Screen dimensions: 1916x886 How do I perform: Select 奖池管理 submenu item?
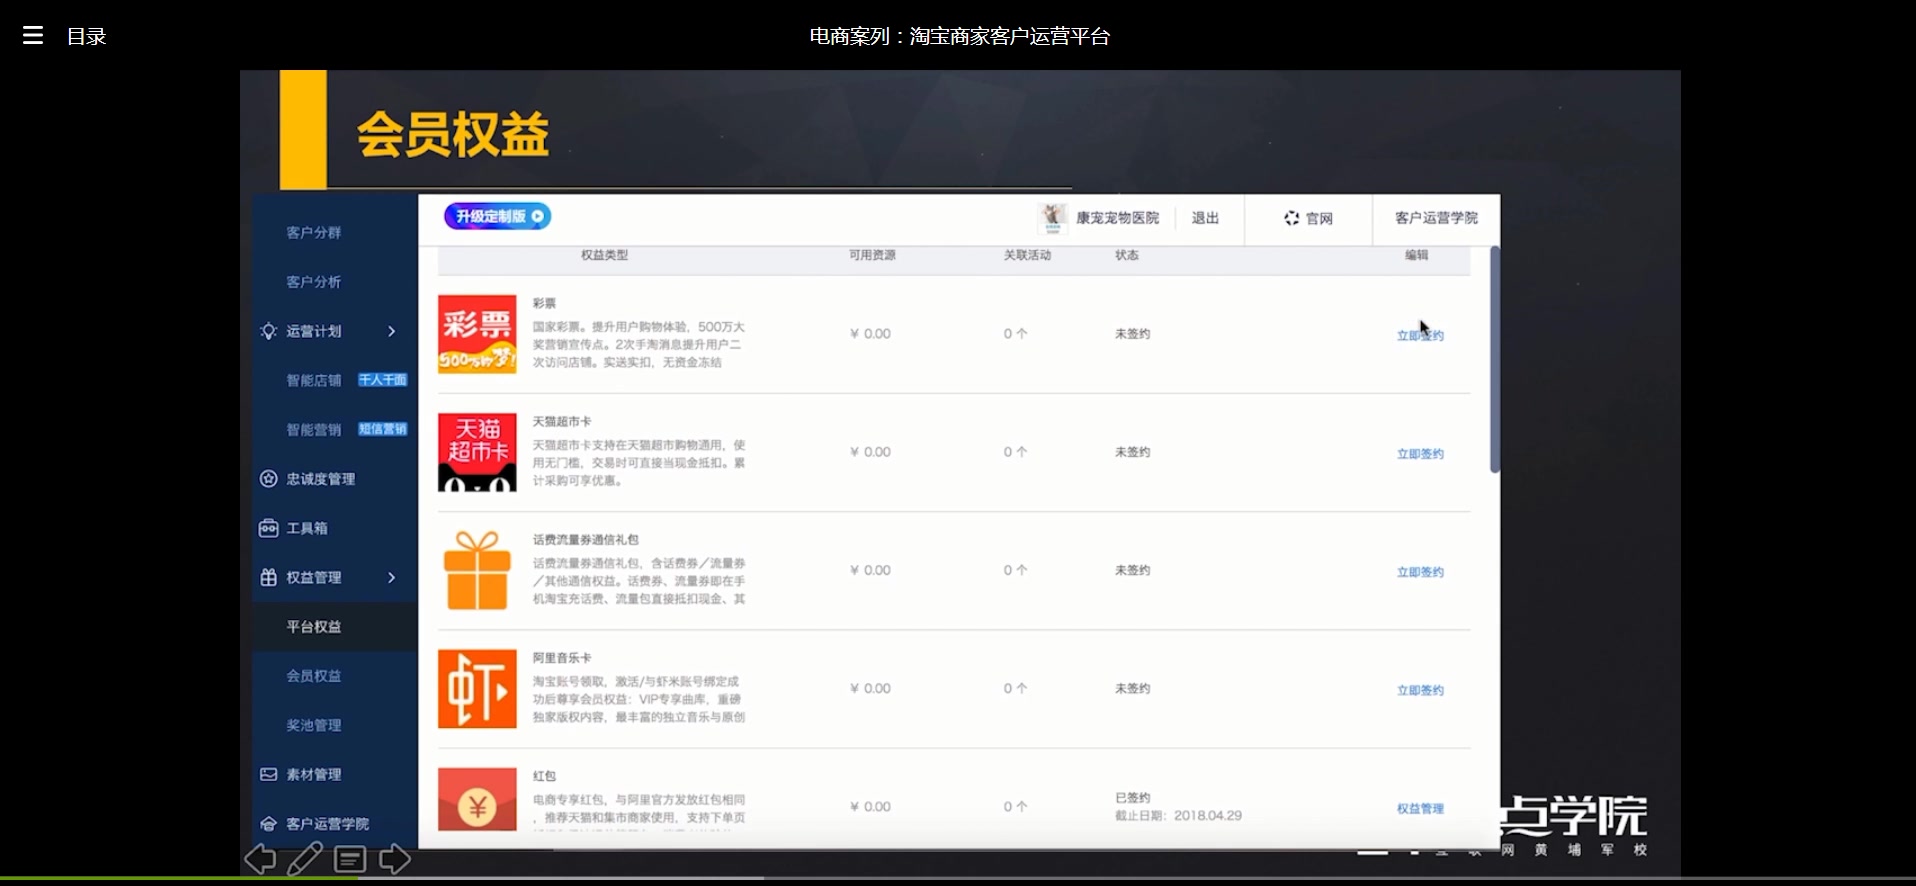pyautogui.click(x=314, y=725)
